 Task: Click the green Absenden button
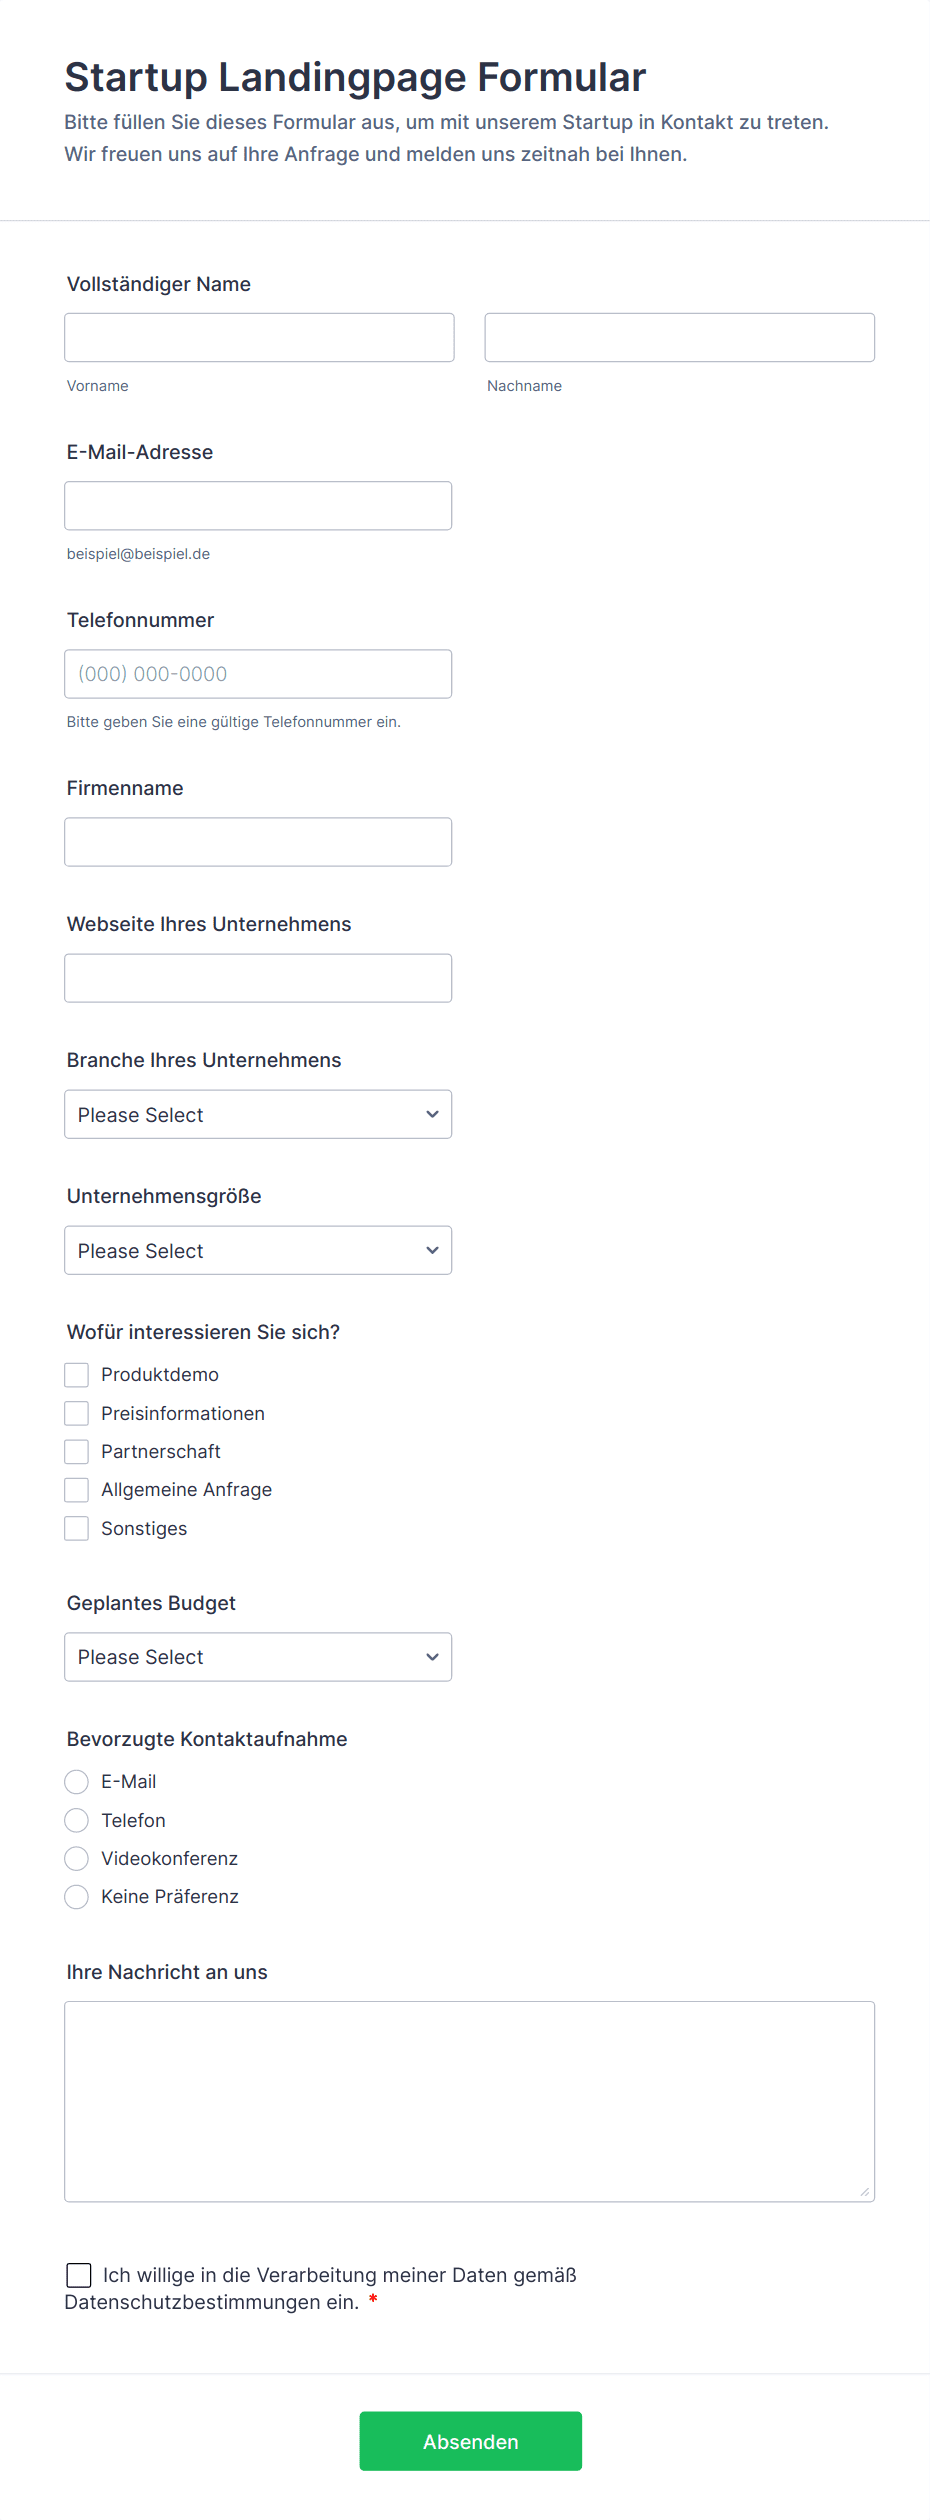point(470,2441)
